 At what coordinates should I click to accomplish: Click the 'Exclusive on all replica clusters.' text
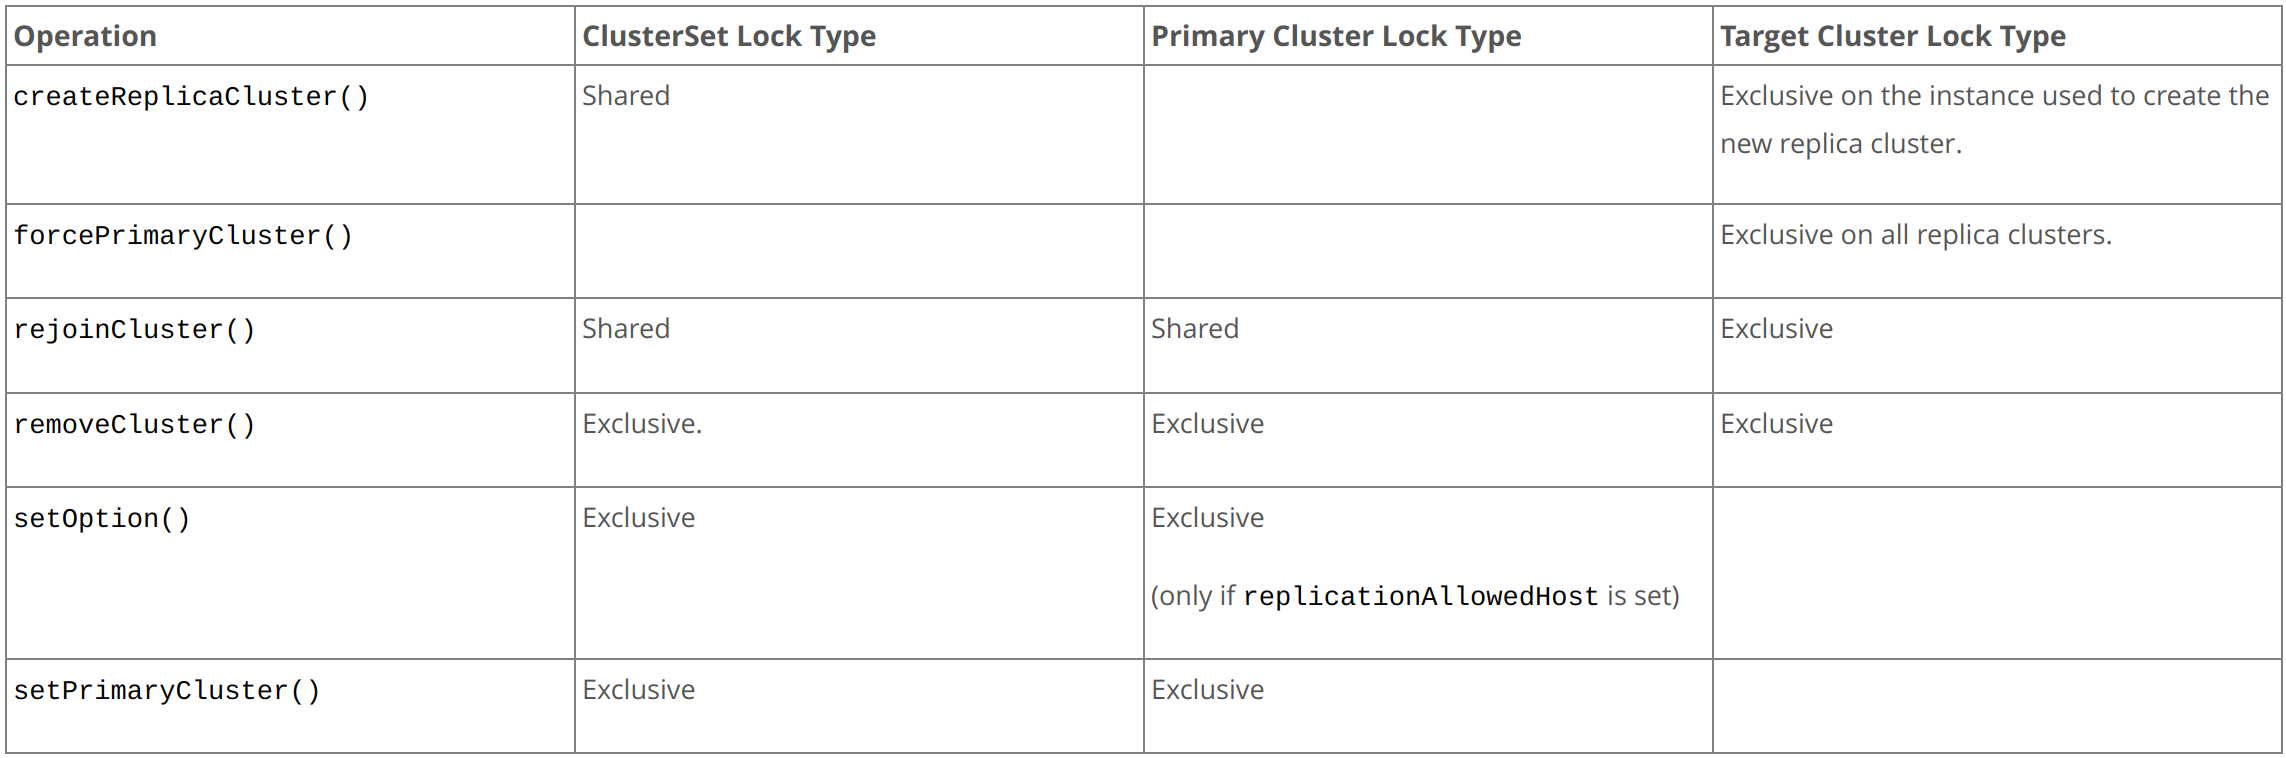point(1915,235)
